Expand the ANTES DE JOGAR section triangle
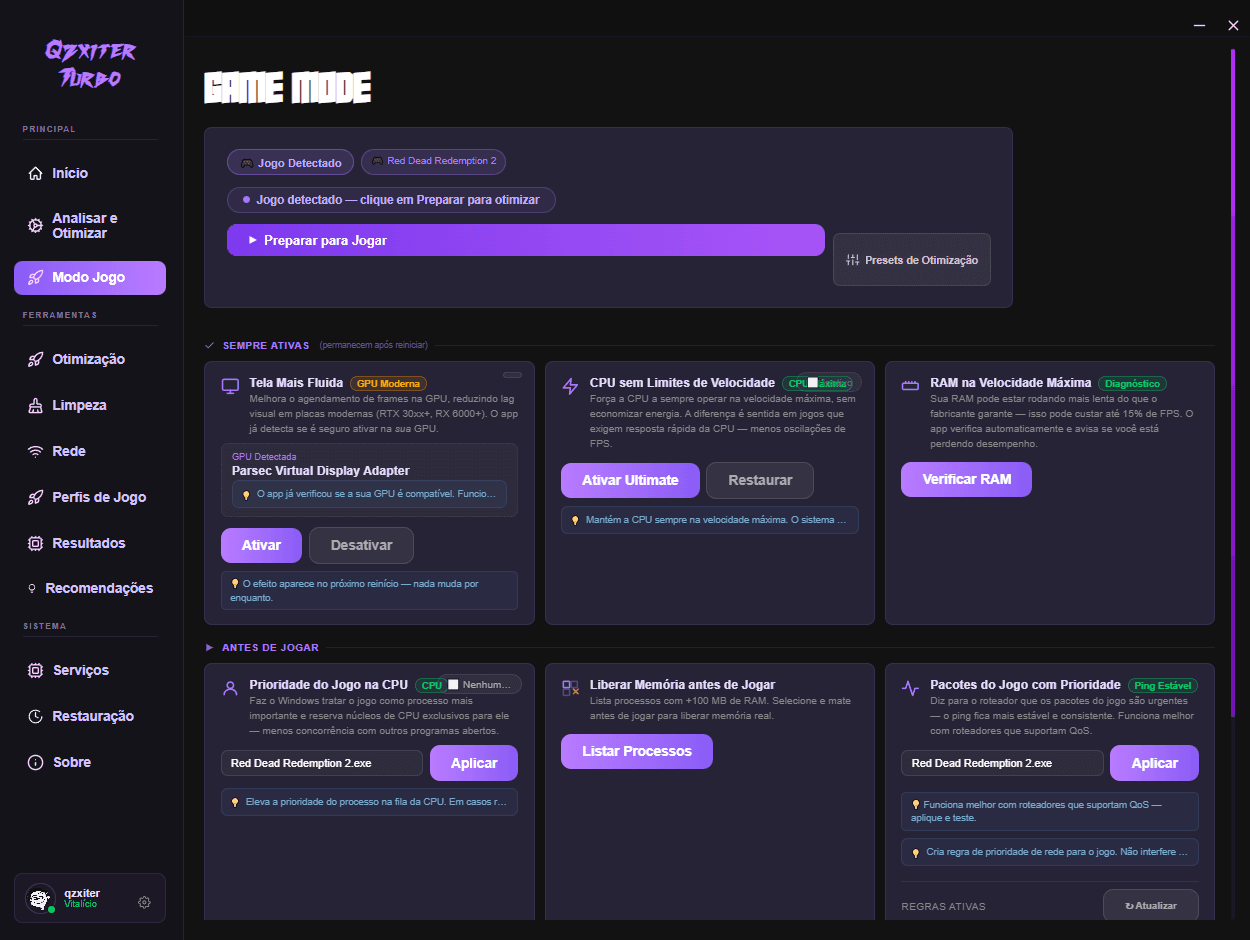This screenshot has width=1250, height=940. 210,647
